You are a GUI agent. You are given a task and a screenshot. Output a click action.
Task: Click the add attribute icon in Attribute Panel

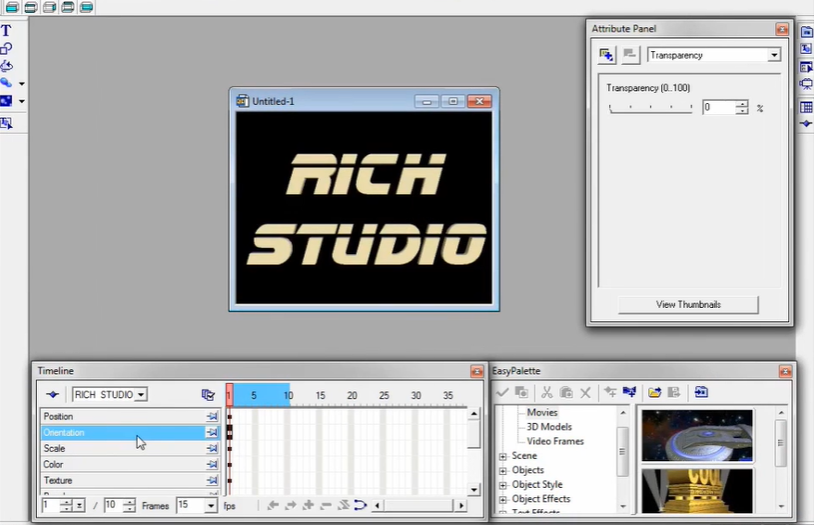click(x=606, y=55)
